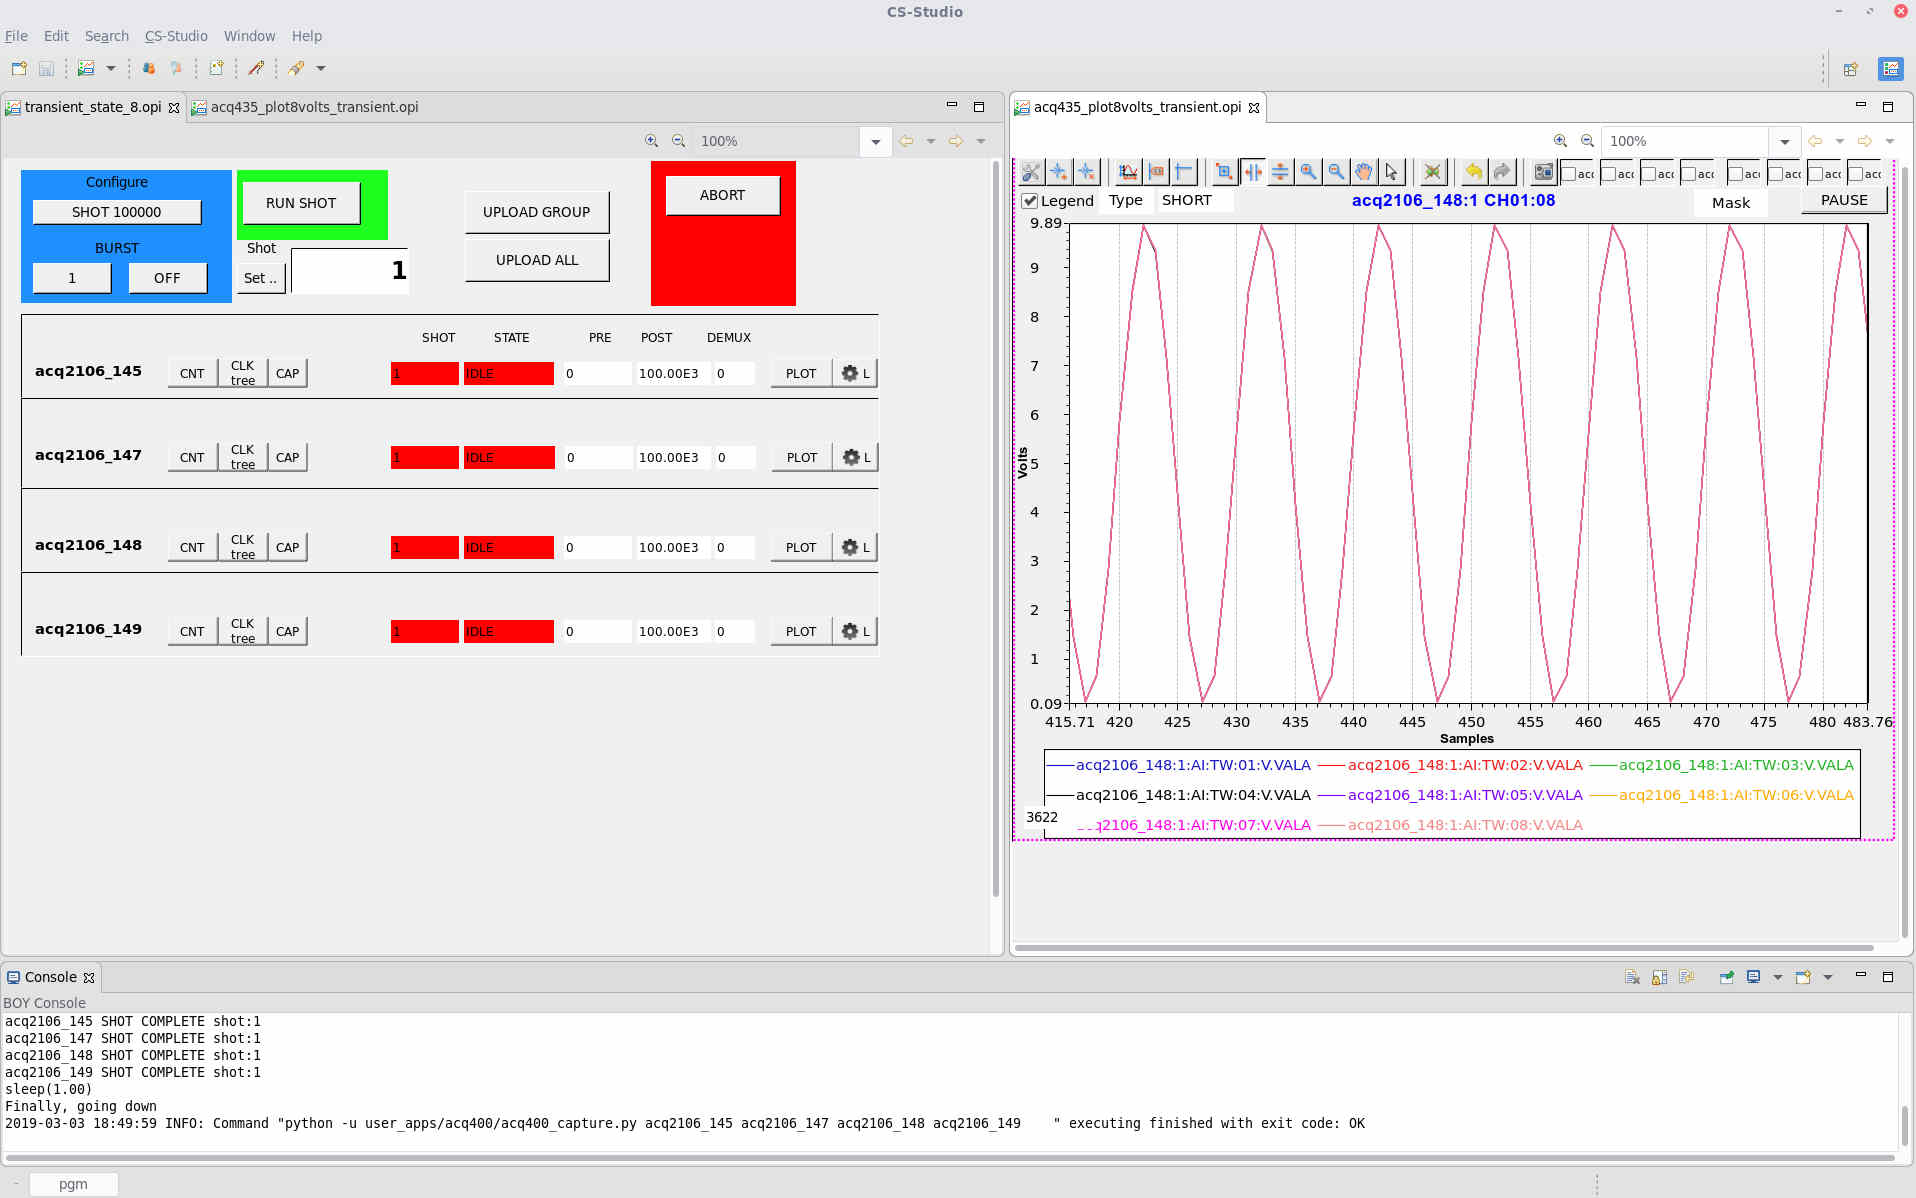Open zoom level dropdown in left editor
Screen dimensions: 1916x1198
click(x=876, y=142)
